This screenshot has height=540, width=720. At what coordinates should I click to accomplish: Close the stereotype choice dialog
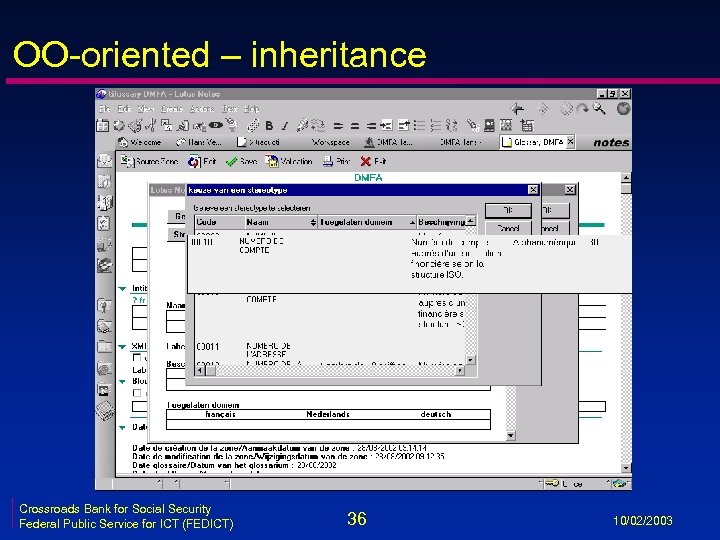point(533,190)
